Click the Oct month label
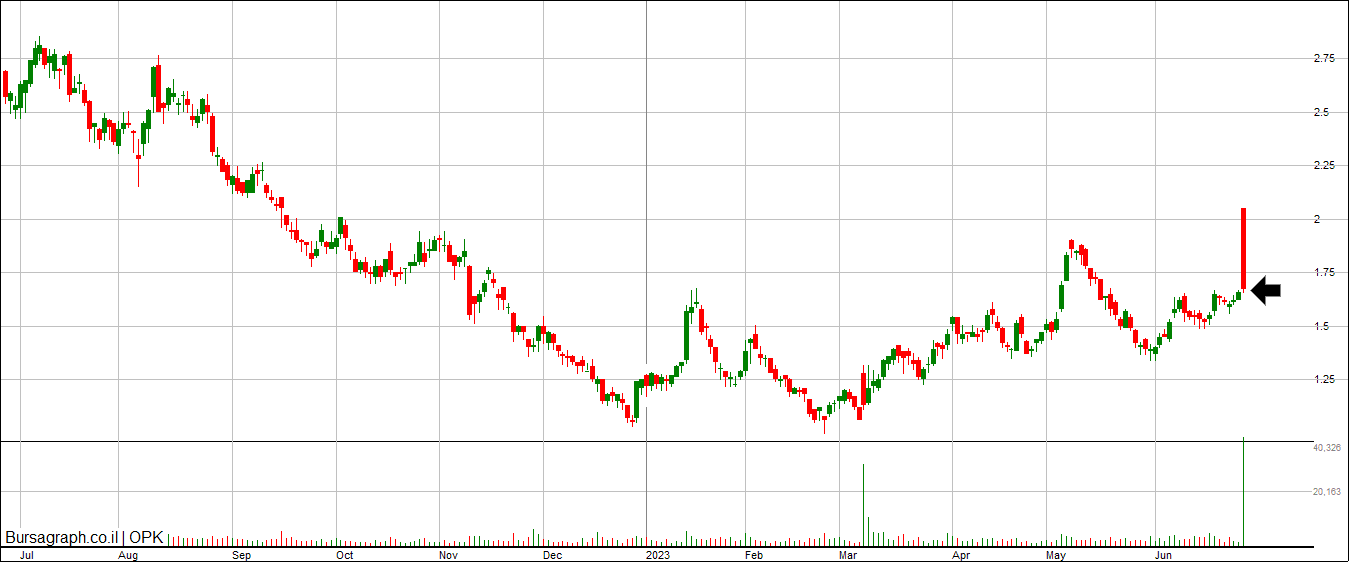 [x=345, y=554]
